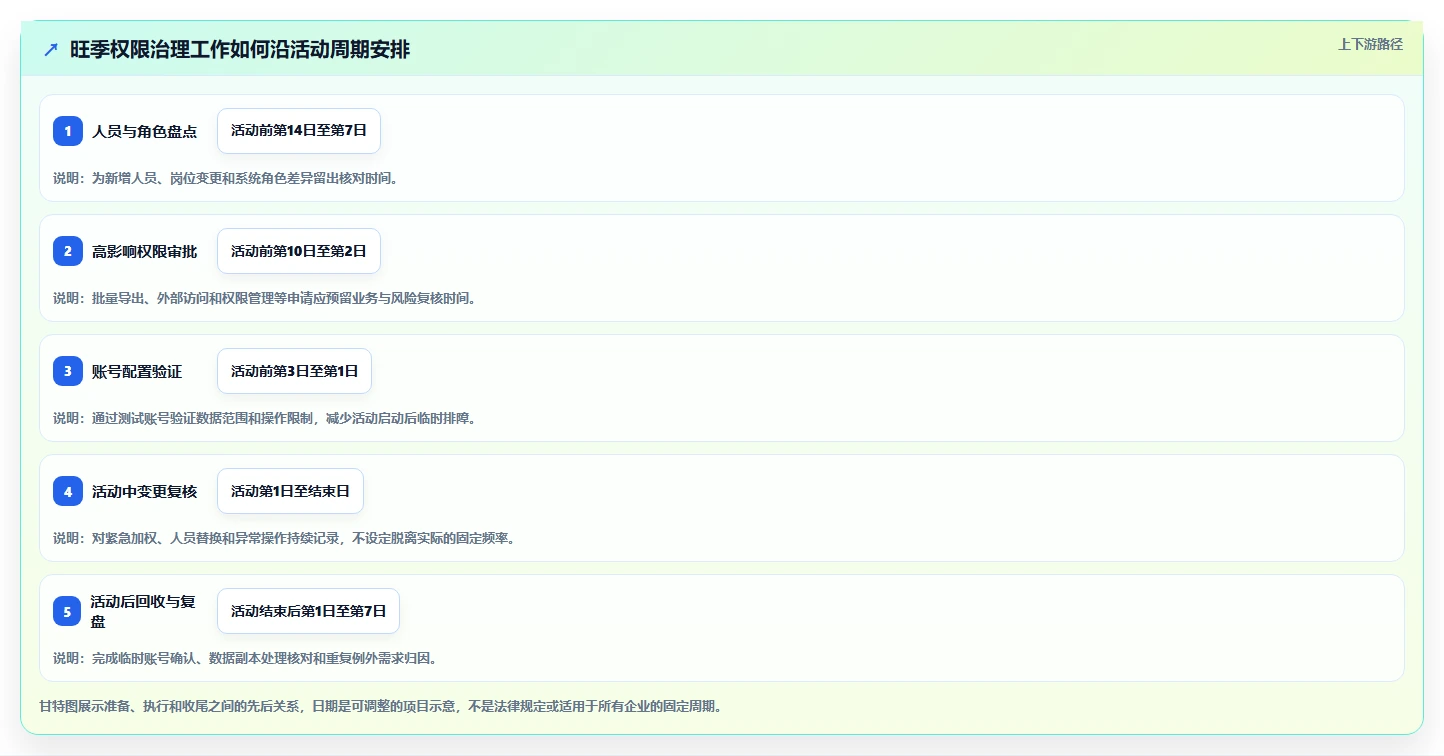Click the main title 旺季权限治理工作如何沿活动周期安排
This screenshot has width=1444, height=756.
click(240, 50)
